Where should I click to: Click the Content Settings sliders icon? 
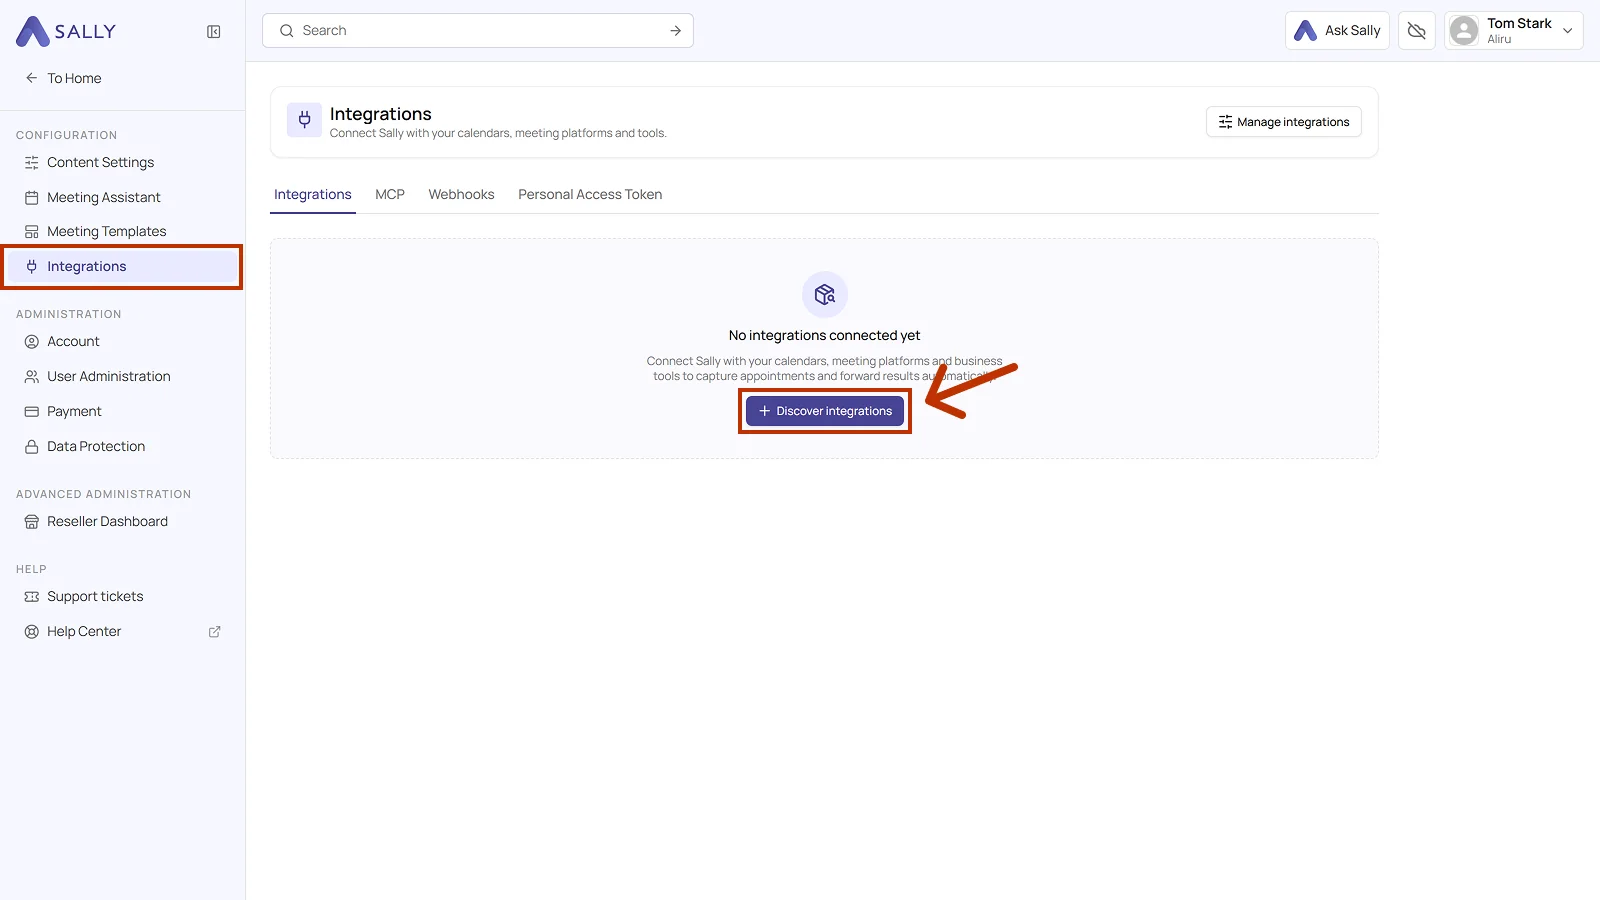(32, 162)
